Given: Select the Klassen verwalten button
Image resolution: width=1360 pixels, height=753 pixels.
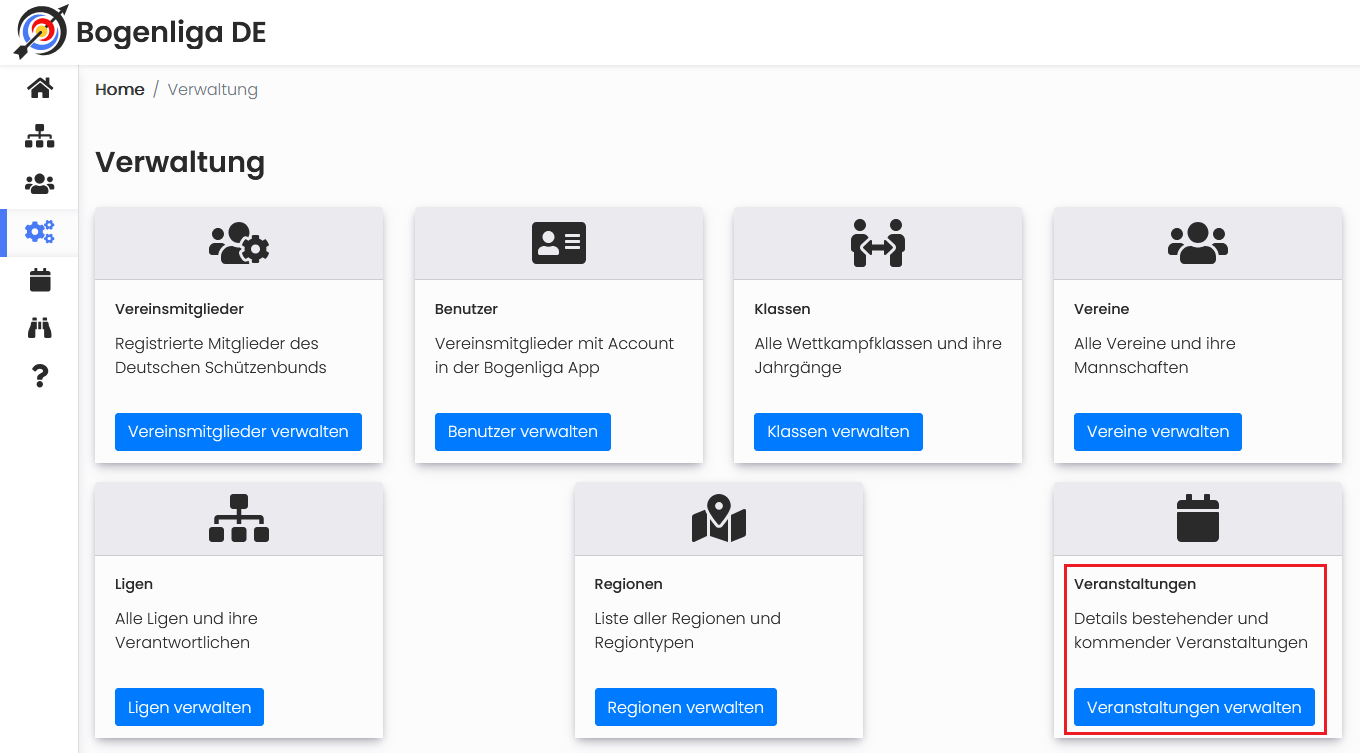Looking at the screenshot, I should (x=838, y=432).
